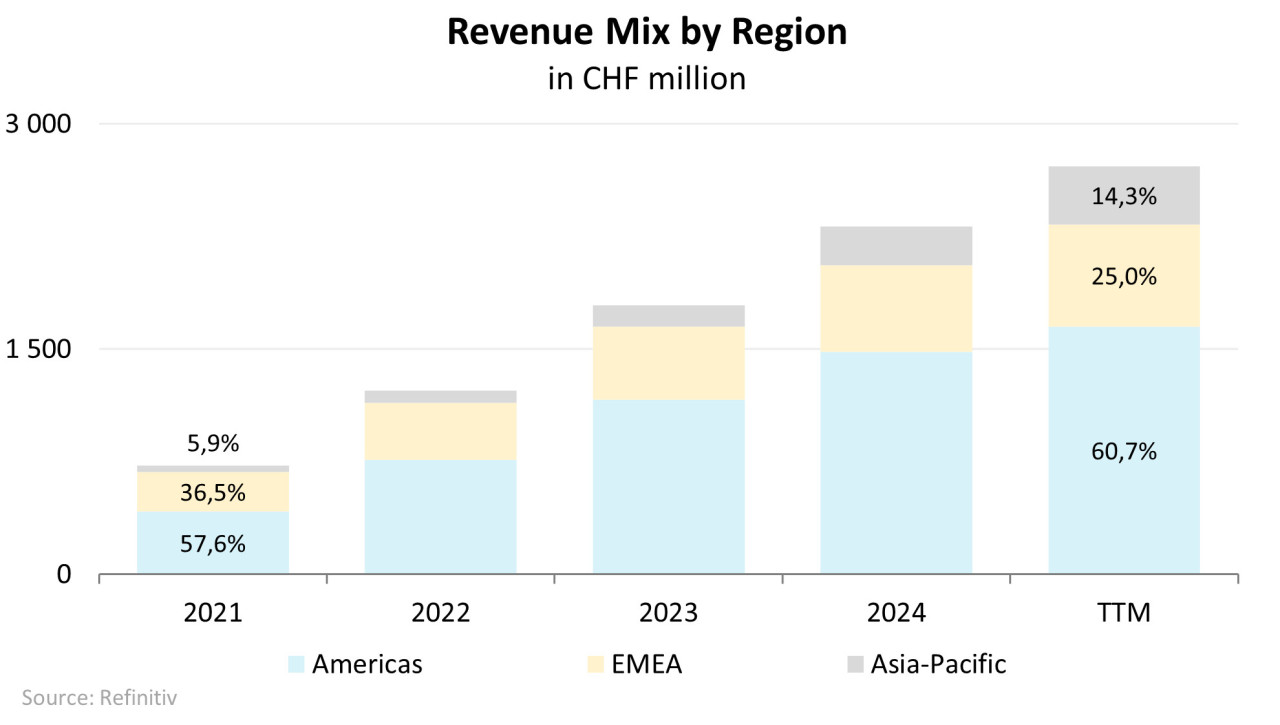This screenshot has height=725, width=1280.
Task: Select the TTM EMEA segment labeled 25,0%
Action: [1124, 276]
